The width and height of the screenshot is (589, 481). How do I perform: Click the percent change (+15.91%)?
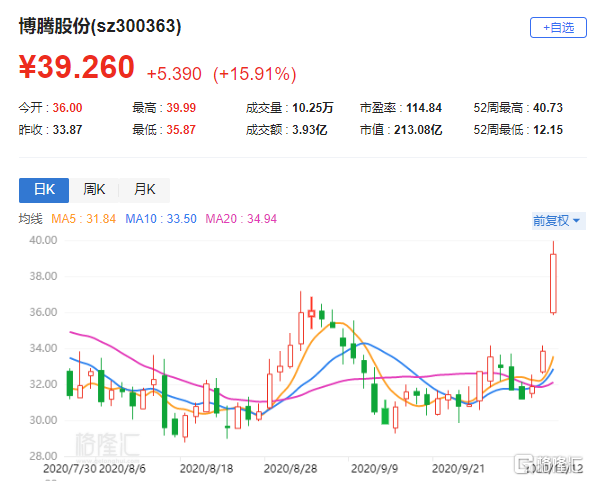[x=255, y=74]
